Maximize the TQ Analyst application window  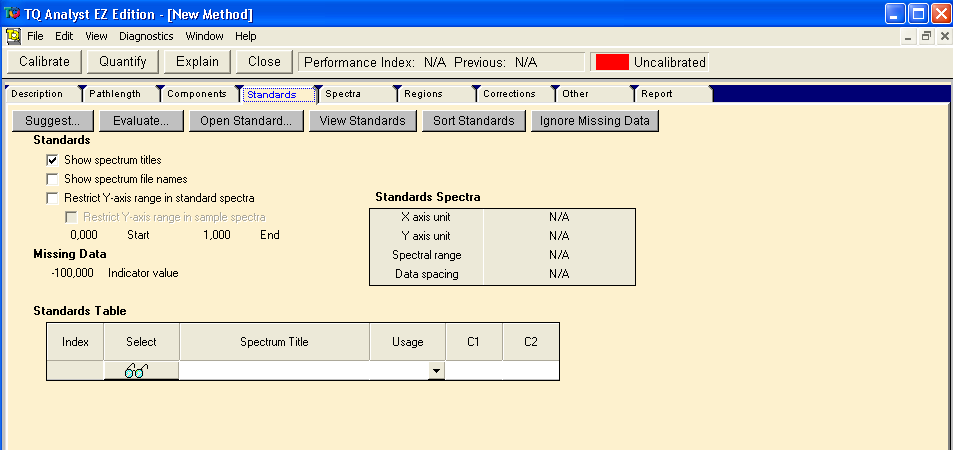pos(918,13)
